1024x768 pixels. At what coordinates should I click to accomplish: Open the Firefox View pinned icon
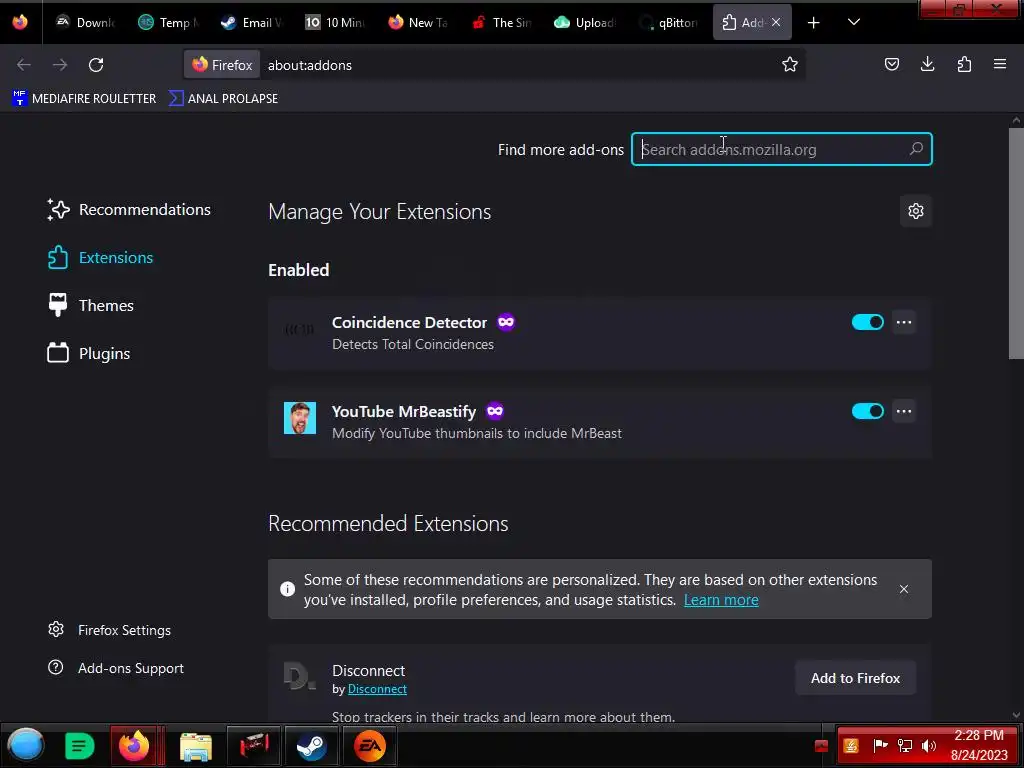pyautogui.click(x=20, y=22)
